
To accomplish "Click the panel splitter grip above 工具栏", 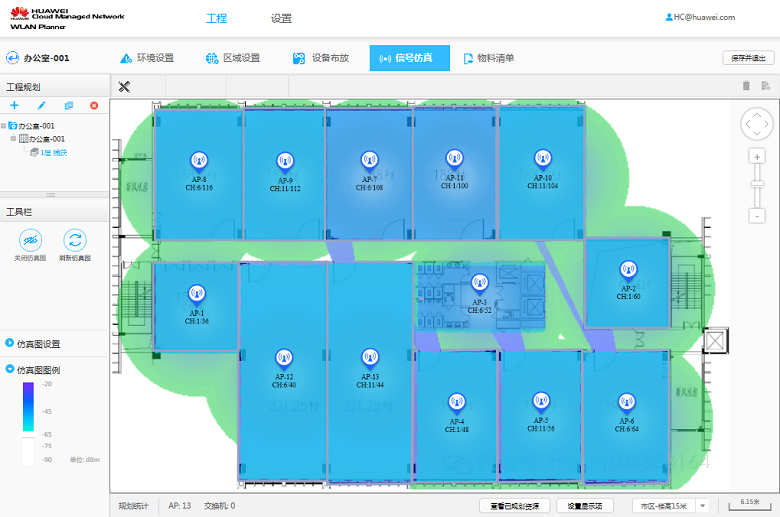I will tap(51, 195).
